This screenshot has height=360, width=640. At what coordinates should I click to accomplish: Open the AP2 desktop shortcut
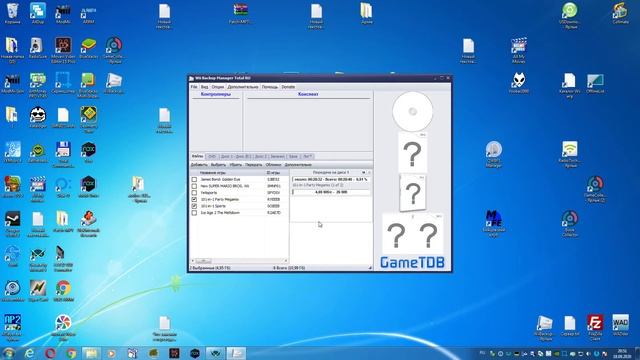(13, 327)
